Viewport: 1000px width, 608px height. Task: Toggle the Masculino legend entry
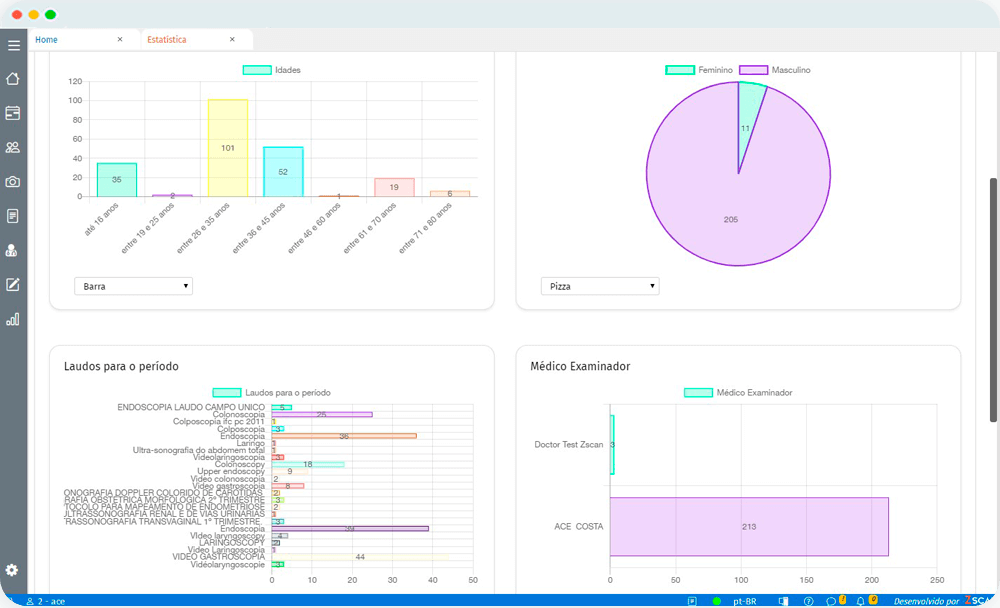pos(775,70)
